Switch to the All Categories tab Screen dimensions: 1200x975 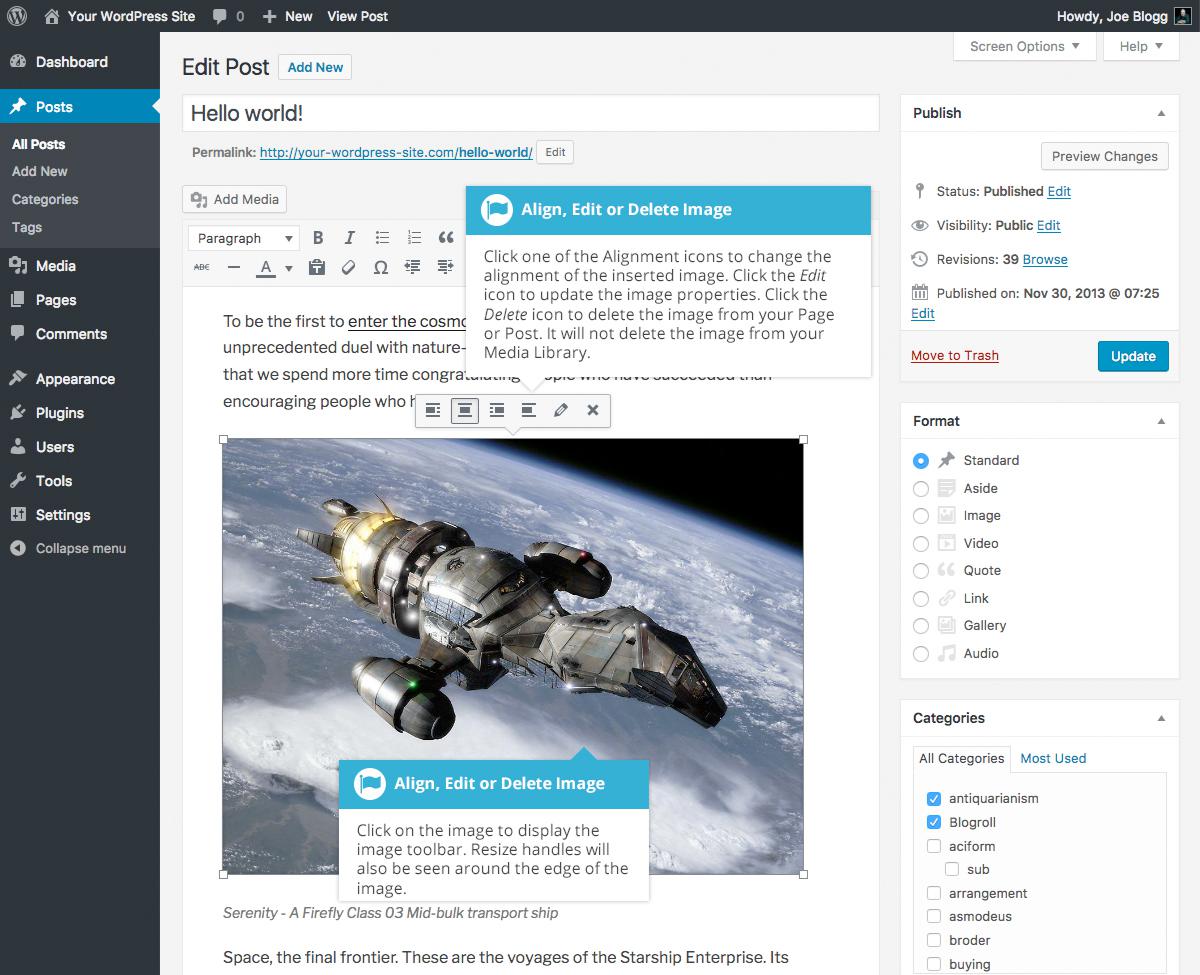click(x=961, y=758)
